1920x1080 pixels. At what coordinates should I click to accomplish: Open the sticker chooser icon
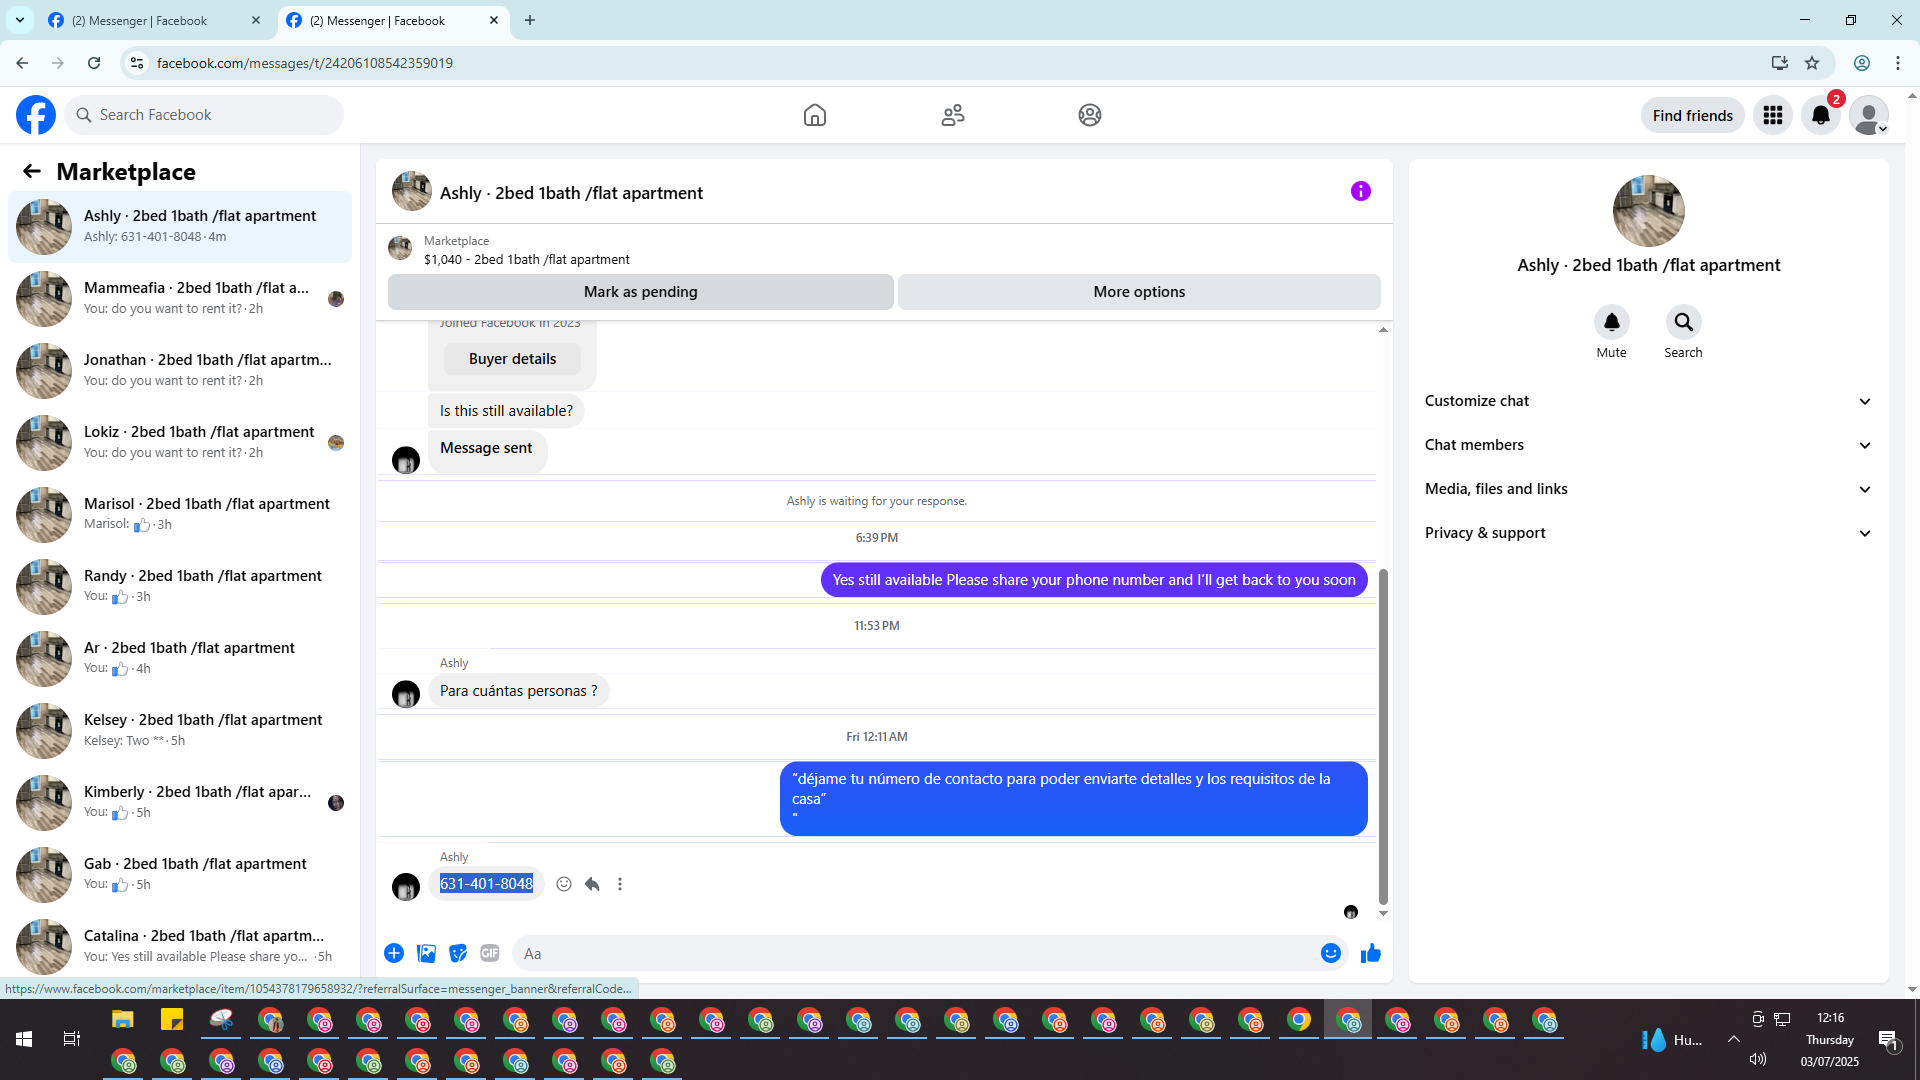[x=458, y=953]
